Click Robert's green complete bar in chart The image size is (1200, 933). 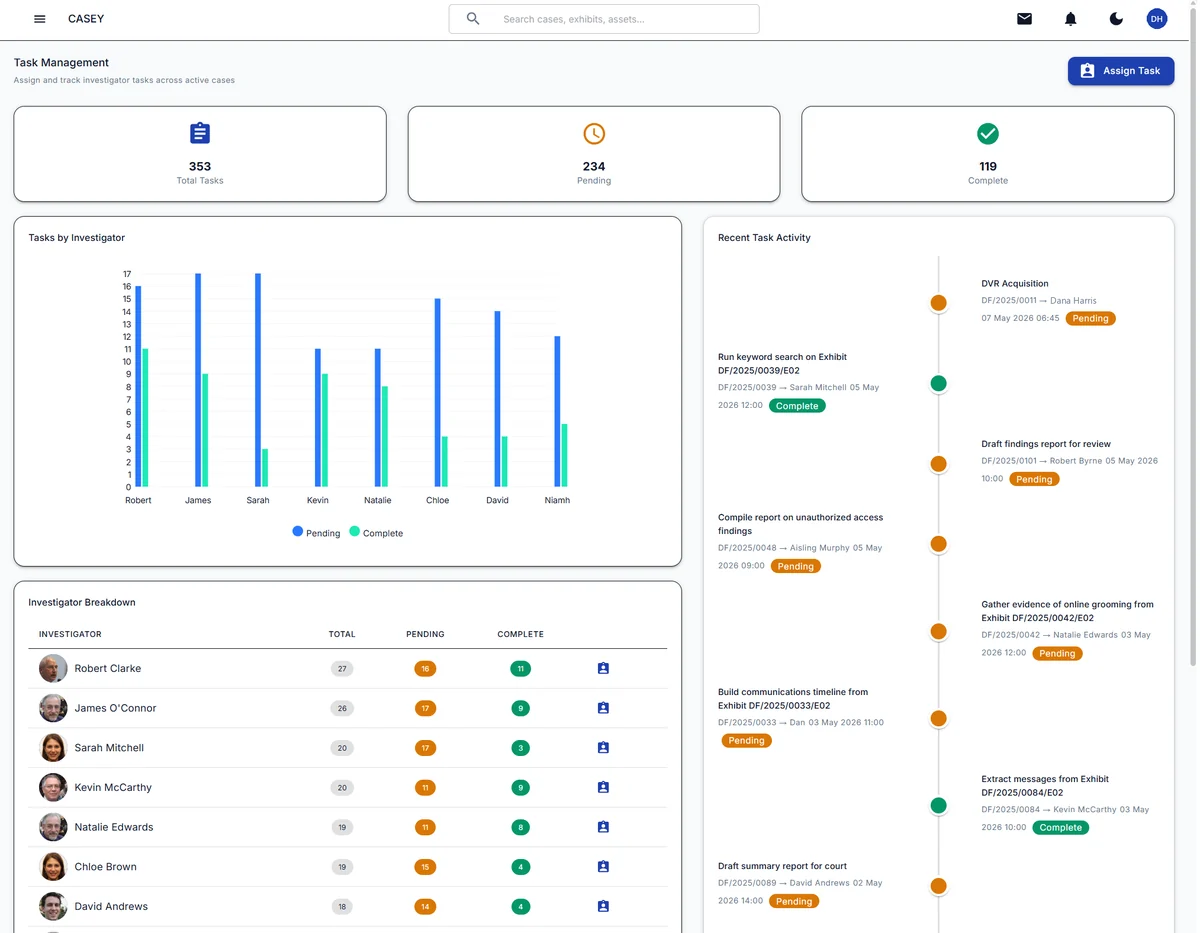coord(145,418)
